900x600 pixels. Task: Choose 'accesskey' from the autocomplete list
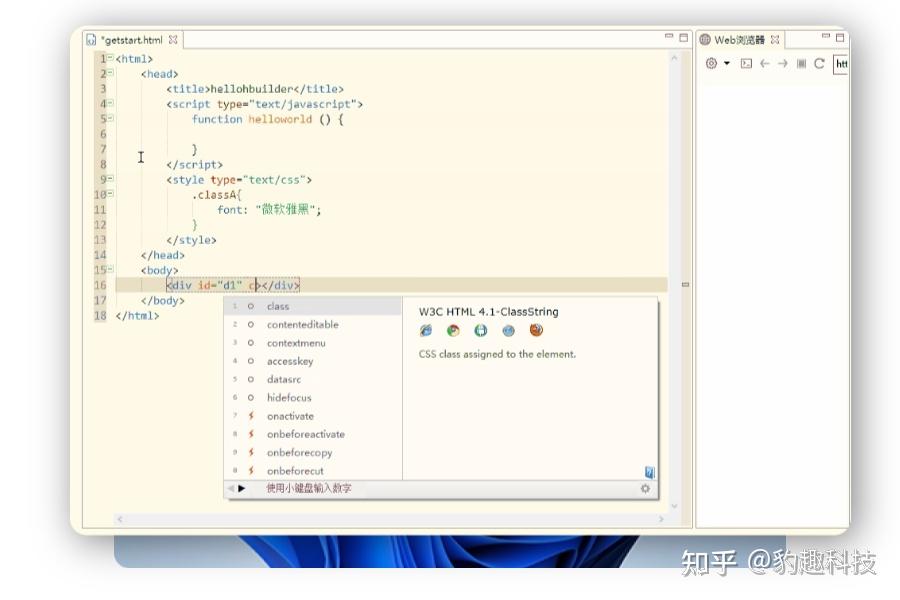[313, 361]
